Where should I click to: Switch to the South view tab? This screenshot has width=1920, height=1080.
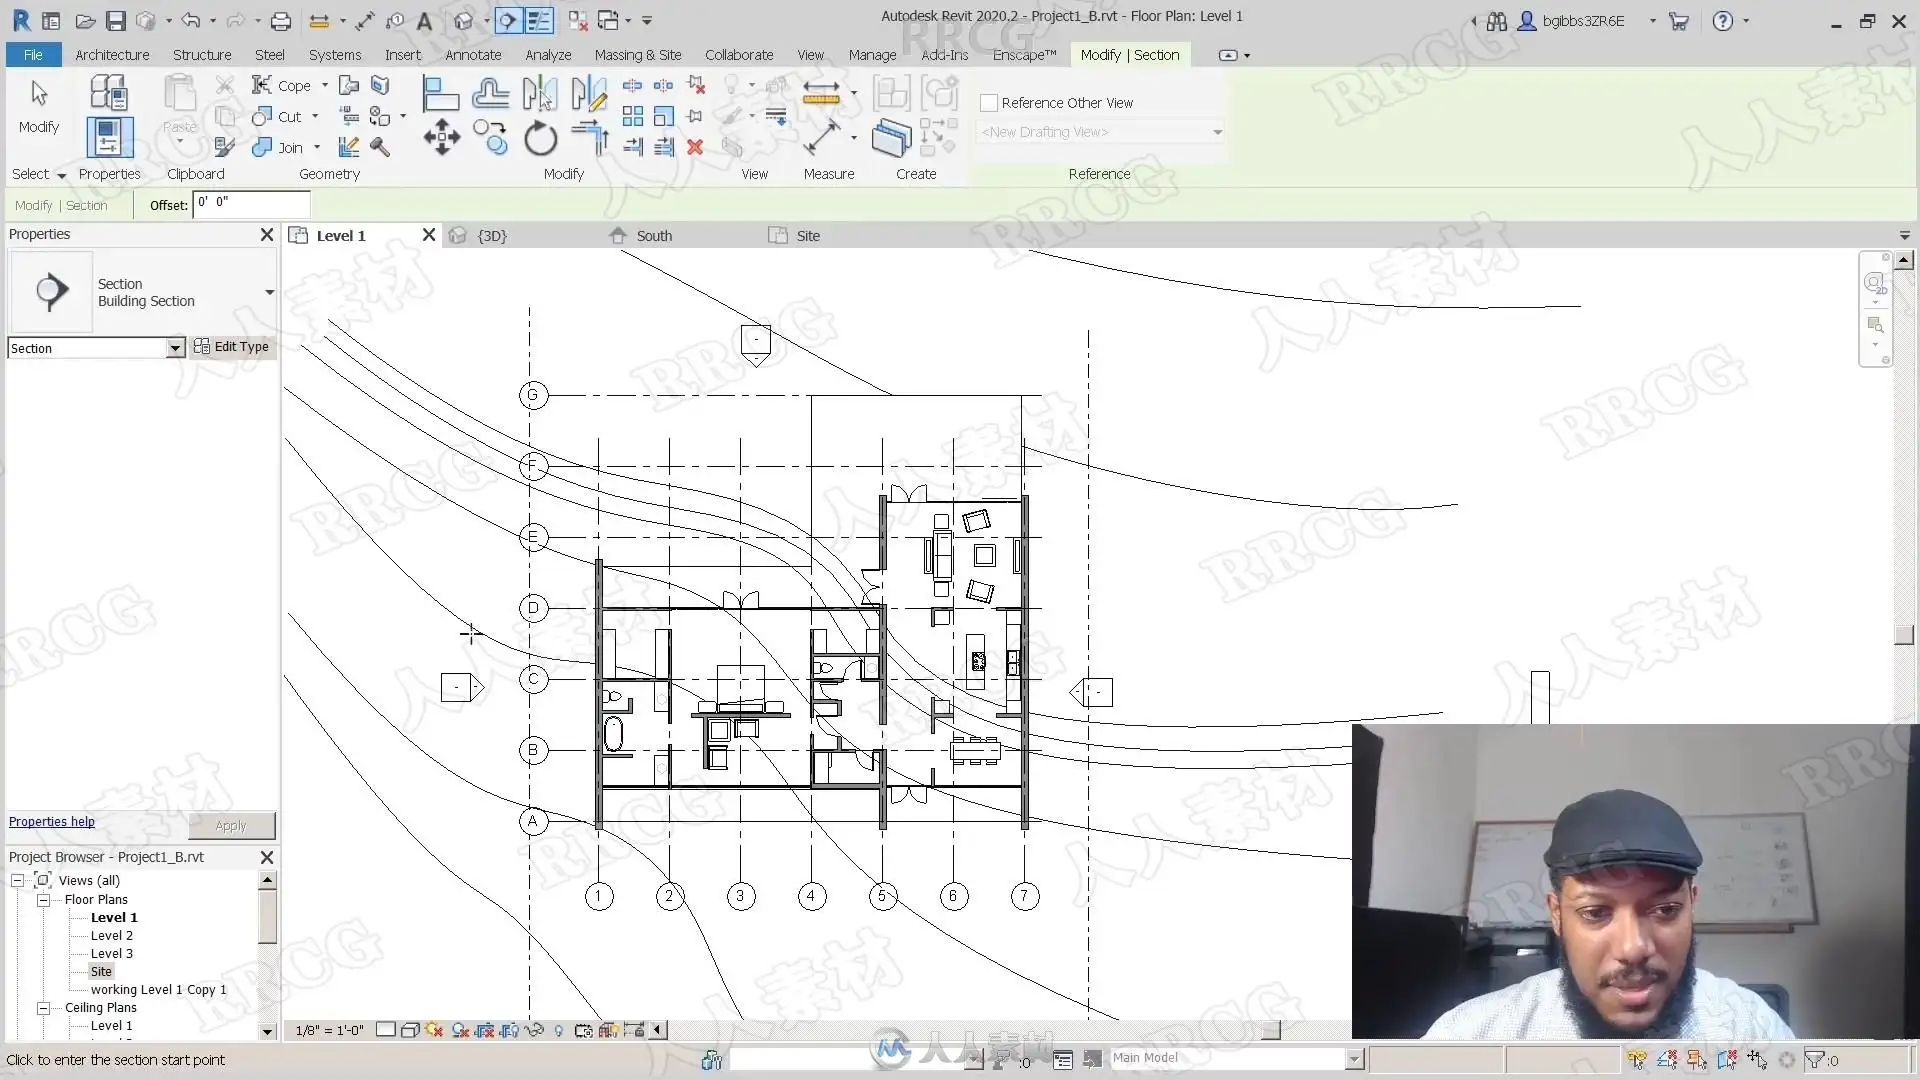click(654, 236)
